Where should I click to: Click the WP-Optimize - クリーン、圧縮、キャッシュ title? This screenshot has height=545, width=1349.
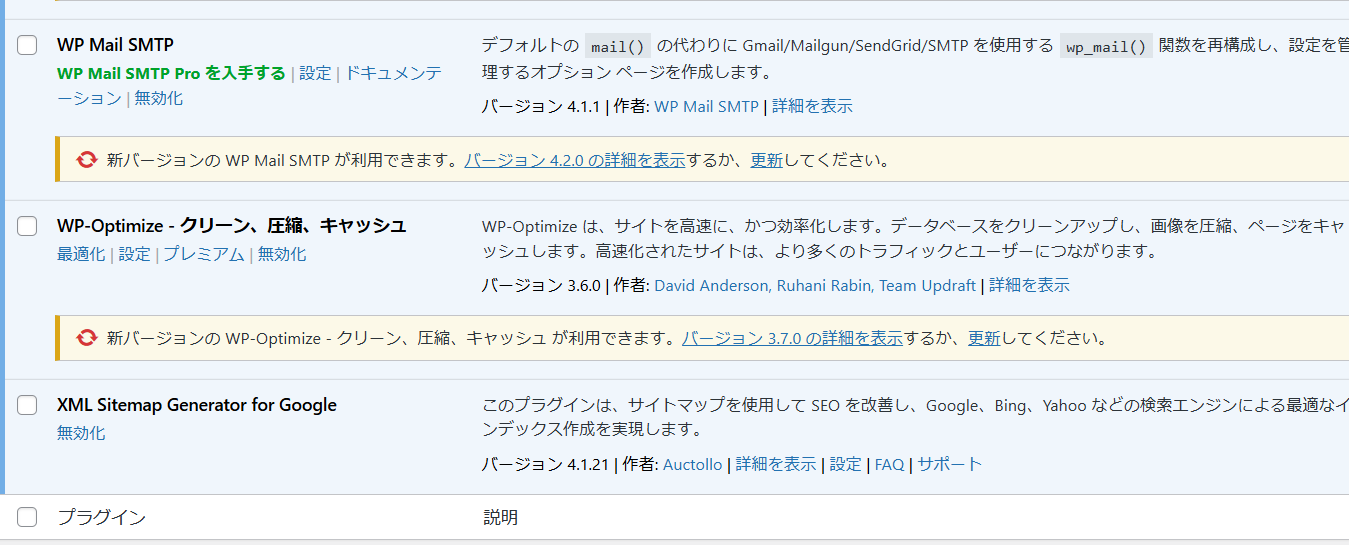[232, 226]
